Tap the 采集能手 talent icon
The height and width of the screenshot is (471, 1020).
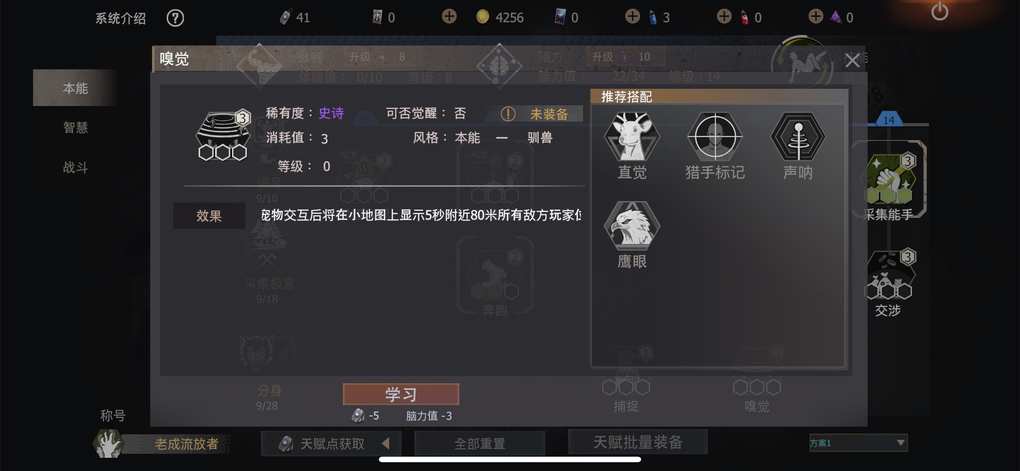click(888, 178)
